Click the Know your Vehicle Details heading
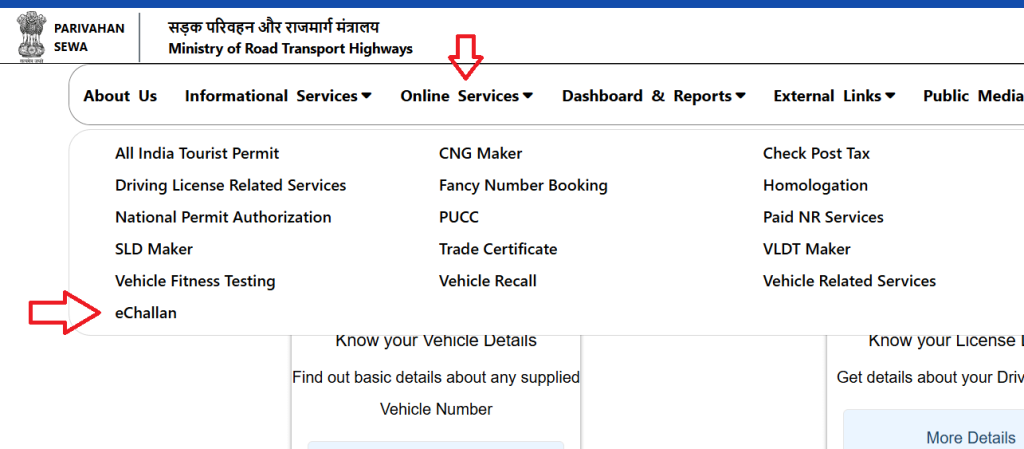This screenshot has height=449, width=1024. 436,340
